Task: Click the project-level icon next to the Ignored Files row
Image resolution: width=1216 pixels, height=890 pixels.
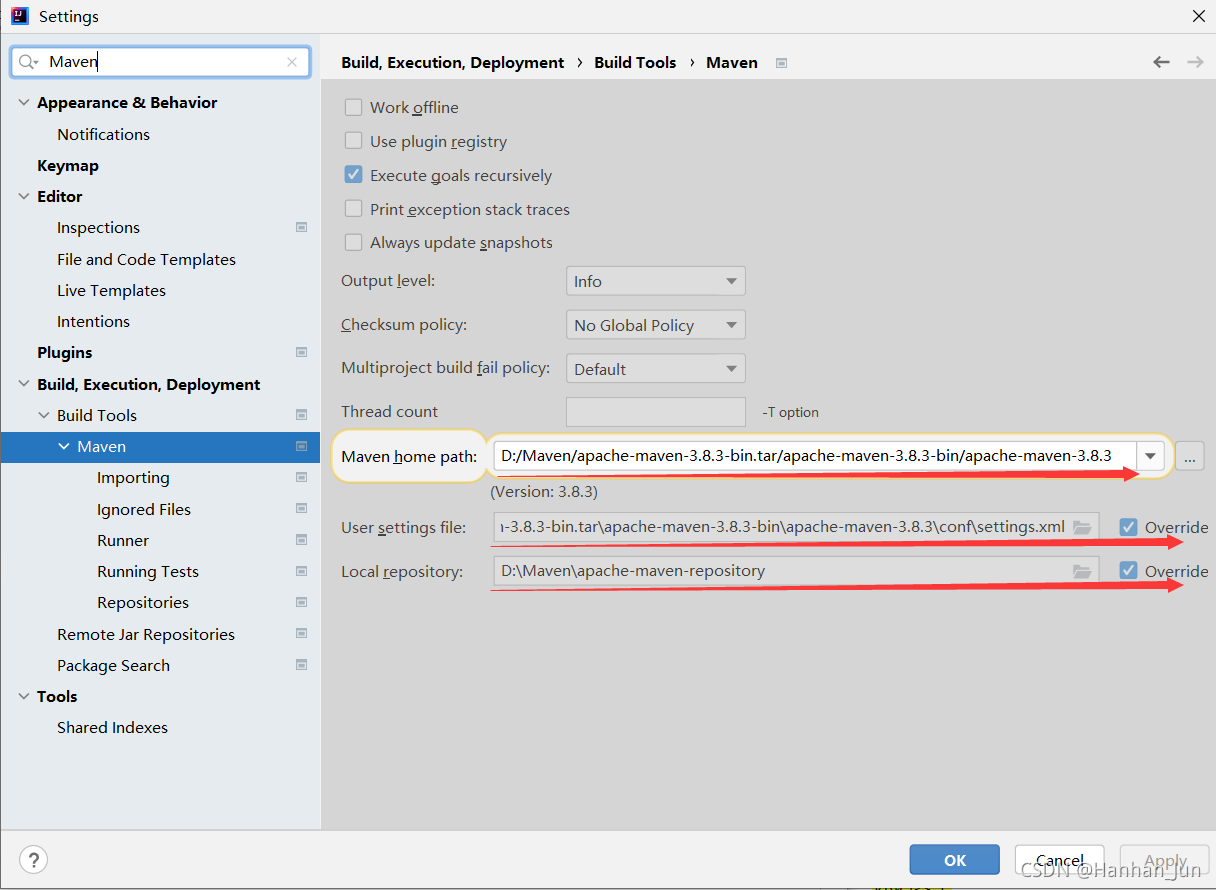Action: [301, 509]
